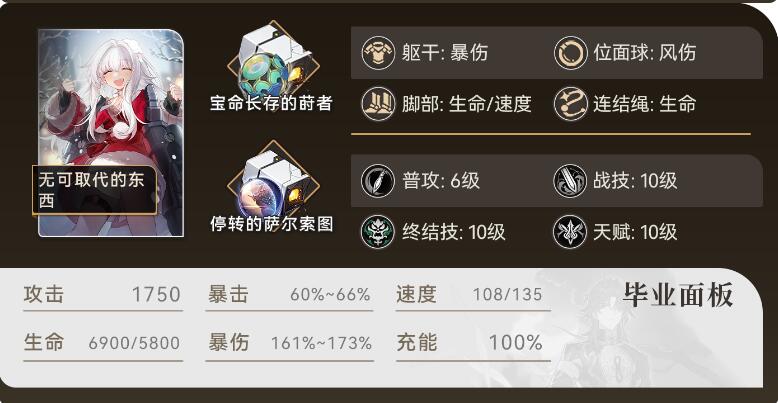The height and width of the screenshot is (403, 778).
Task: Click the planar sphere 位面球 icon
Action: (x=571, y=53)
